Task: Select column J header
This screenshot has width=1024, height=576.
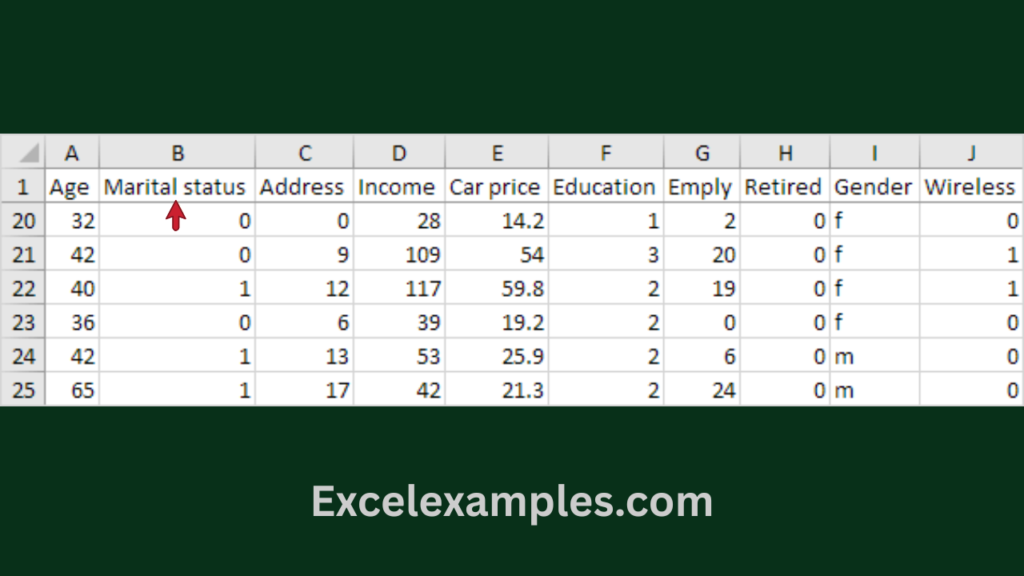Action: click(x=970, y=153)
